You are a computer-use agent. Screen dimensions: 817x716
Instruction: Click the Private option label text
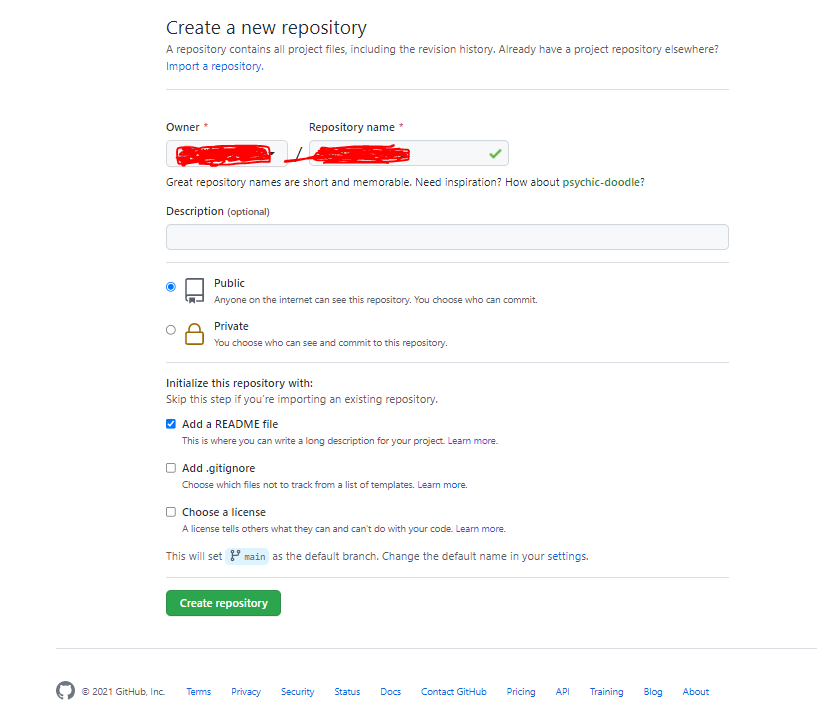coord(231,326)
